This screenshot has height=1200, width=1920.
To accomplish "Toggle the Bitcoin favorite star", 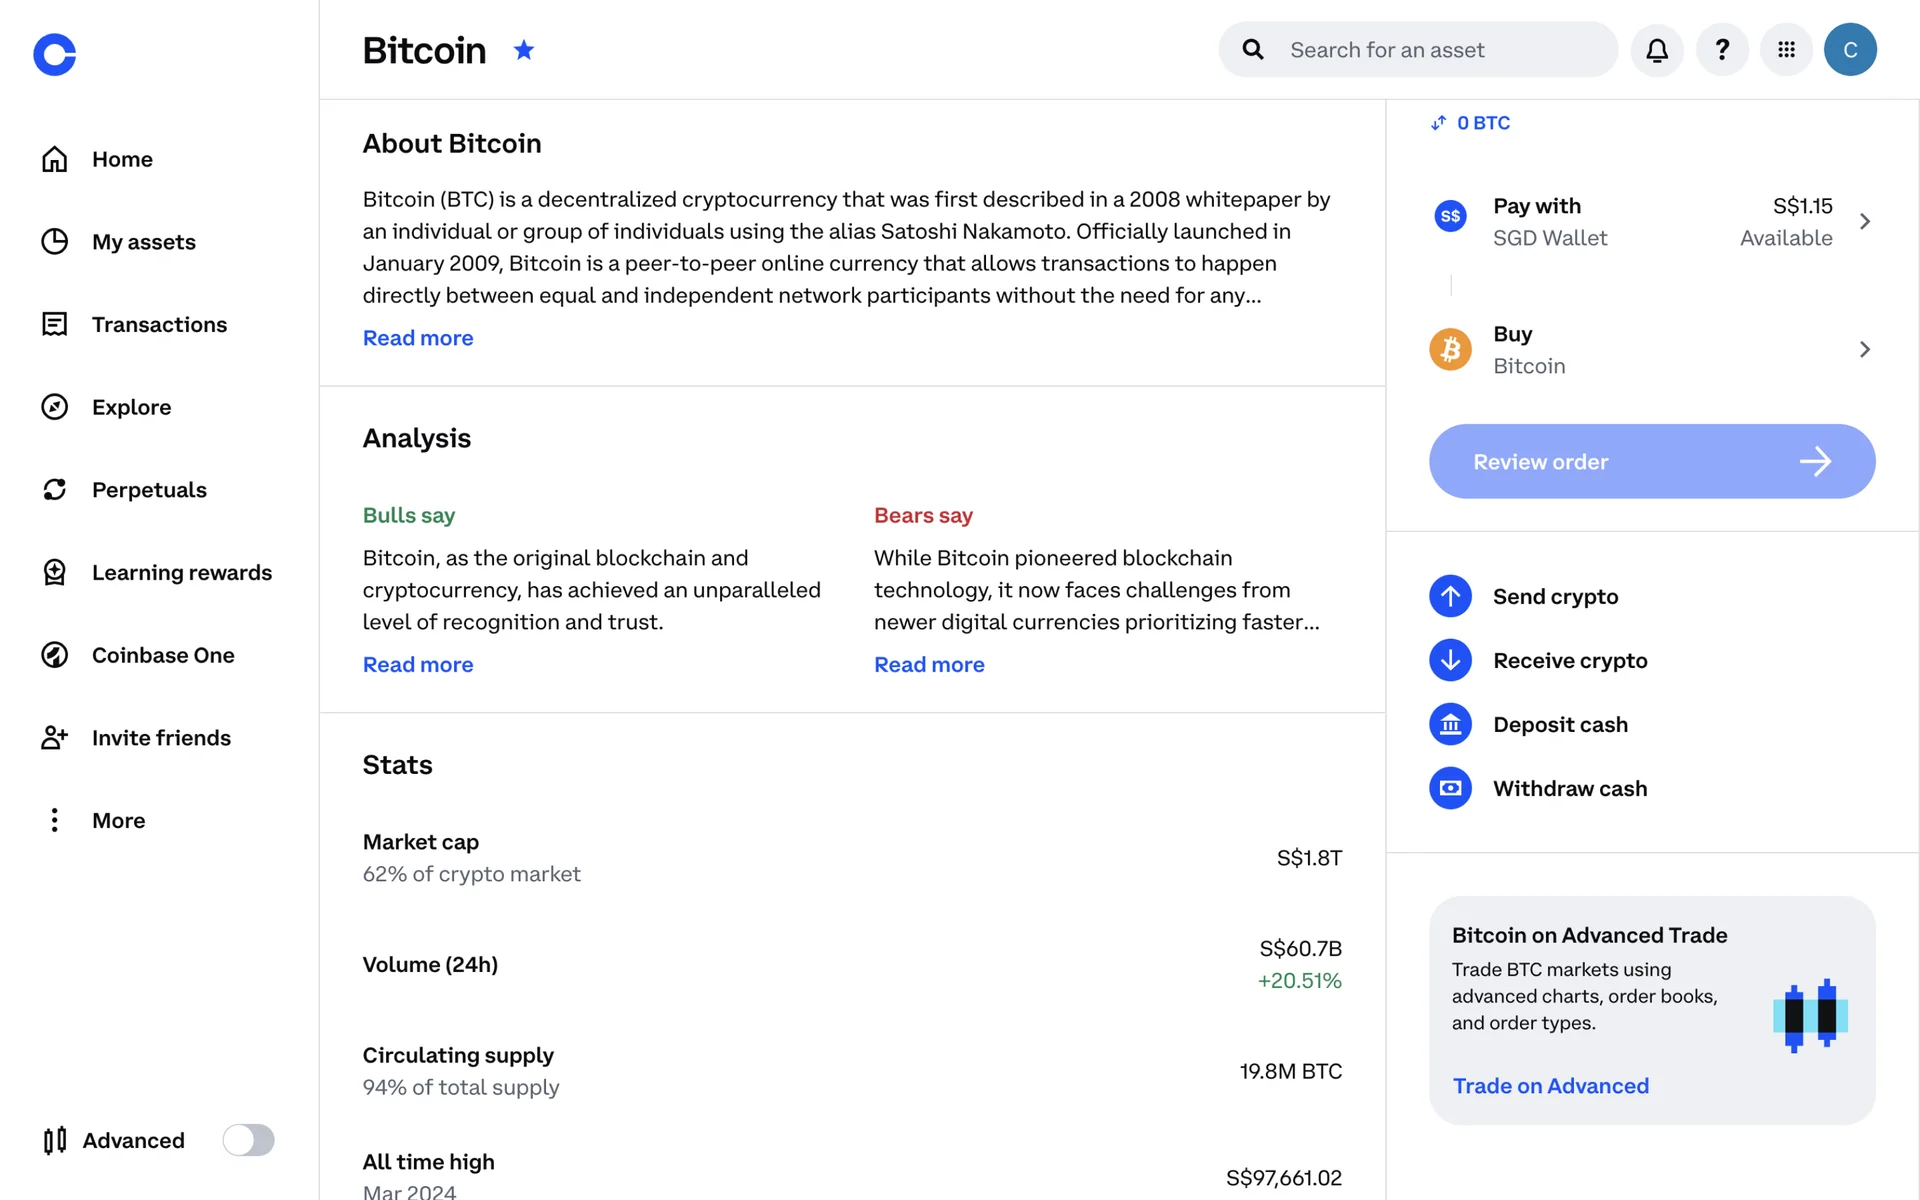I will point(524,50).
